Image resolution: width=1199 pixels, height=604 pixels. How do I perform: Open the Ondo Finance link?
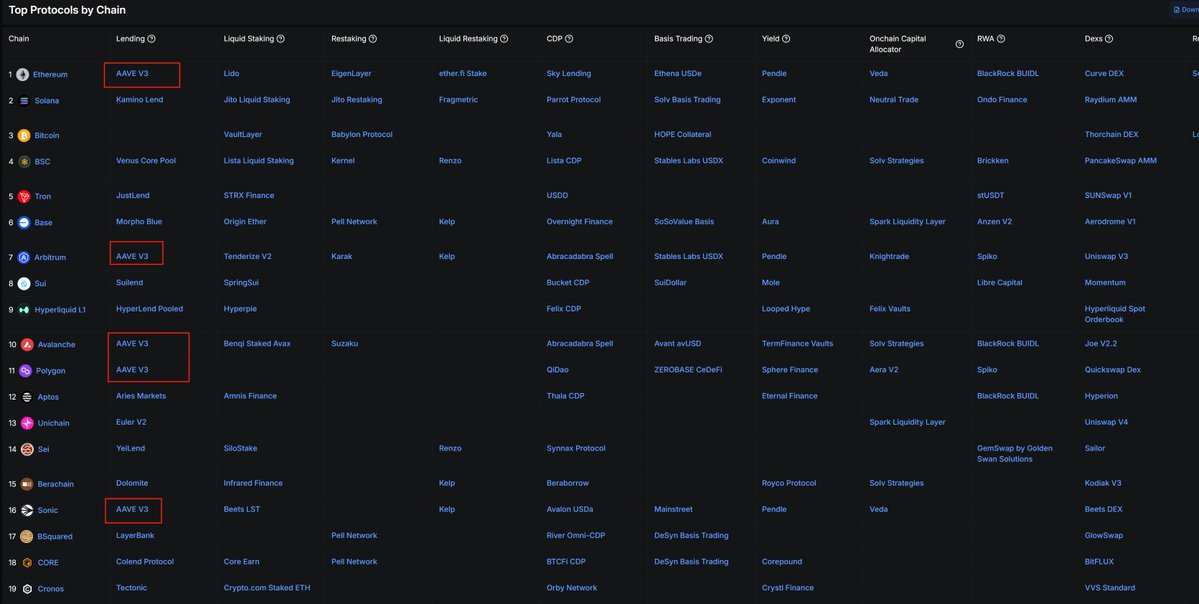click(1002, 100)
